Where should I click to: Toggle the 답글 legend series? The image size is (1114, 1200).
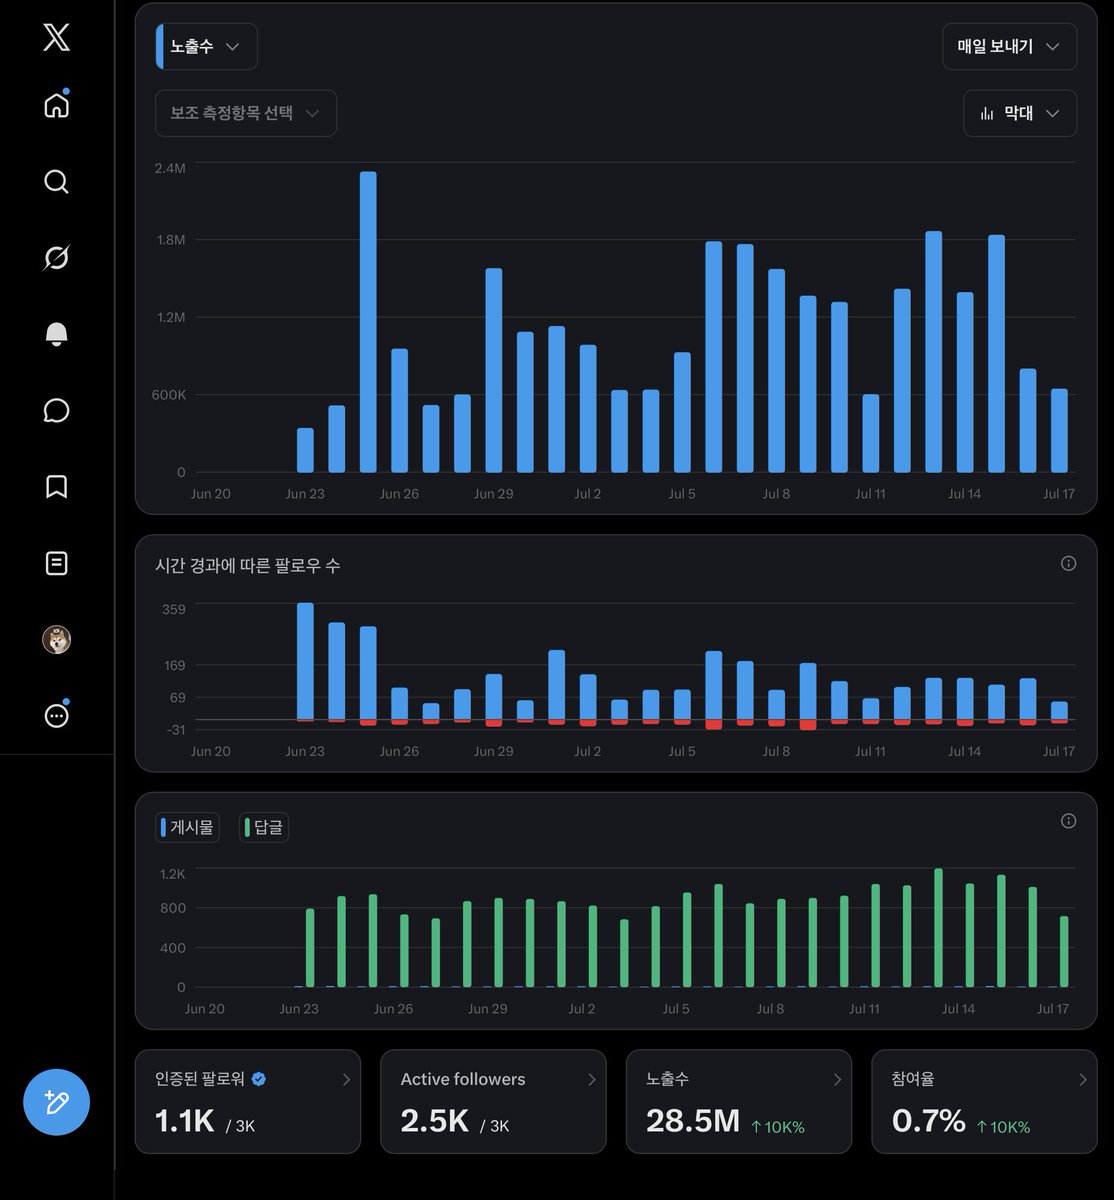click(264, 827)
